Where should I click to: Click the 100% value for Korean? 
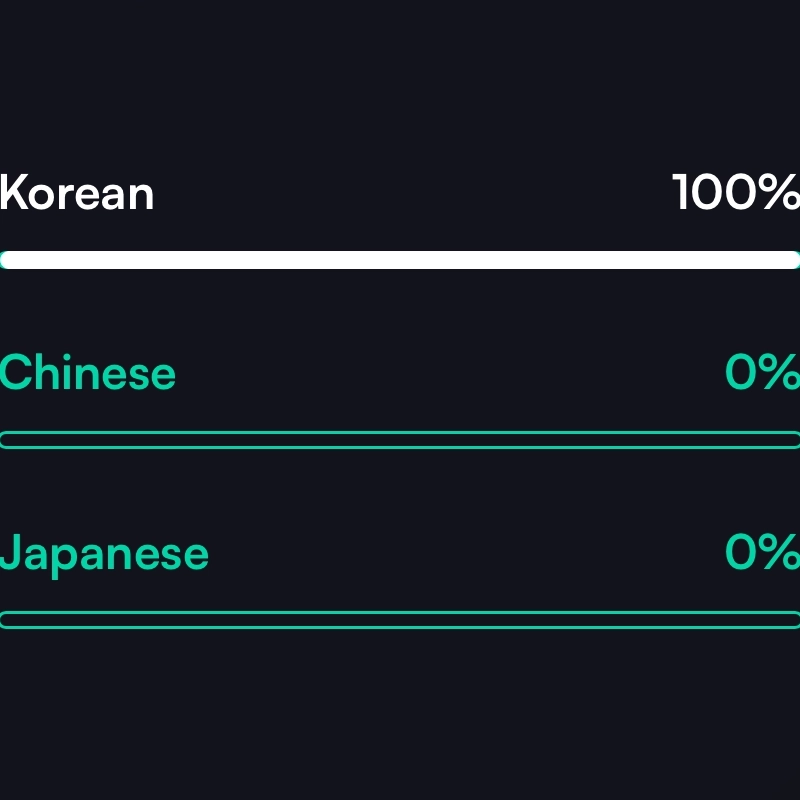(736, 193)
